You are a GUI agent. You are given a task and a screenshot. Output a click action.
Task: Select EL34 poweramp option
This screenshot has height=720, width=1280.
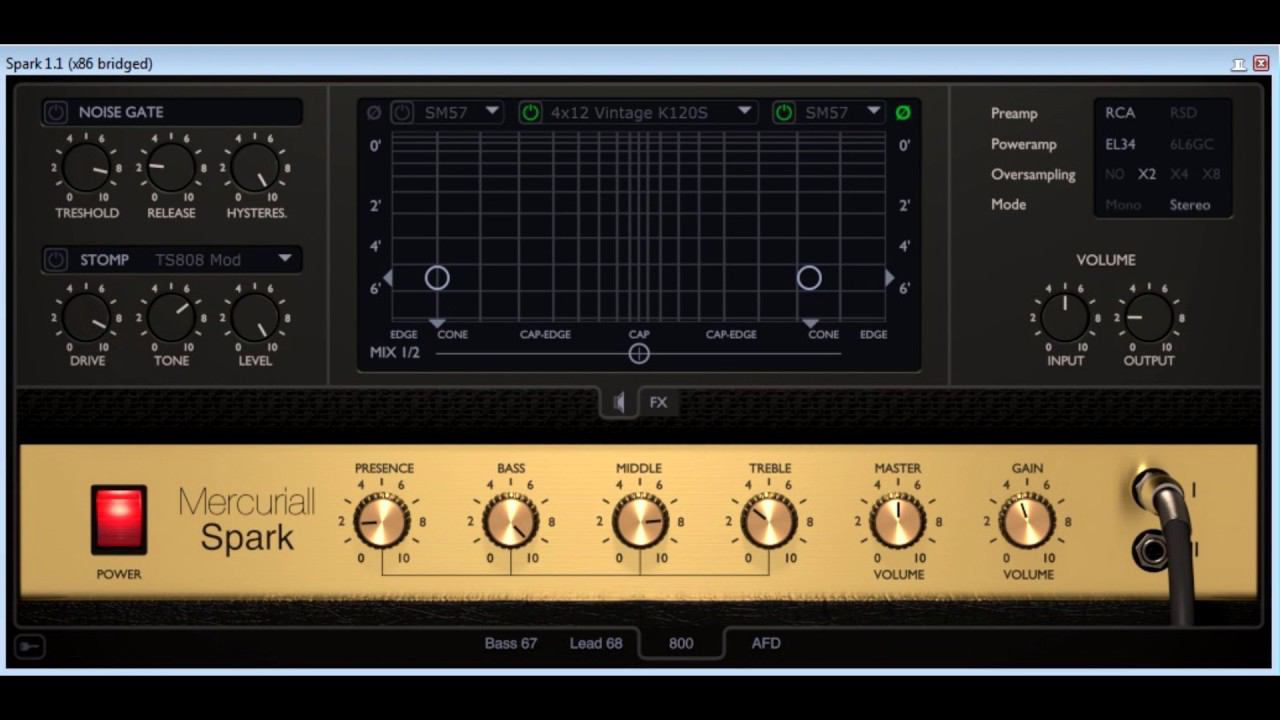[x=1120, y=144]
